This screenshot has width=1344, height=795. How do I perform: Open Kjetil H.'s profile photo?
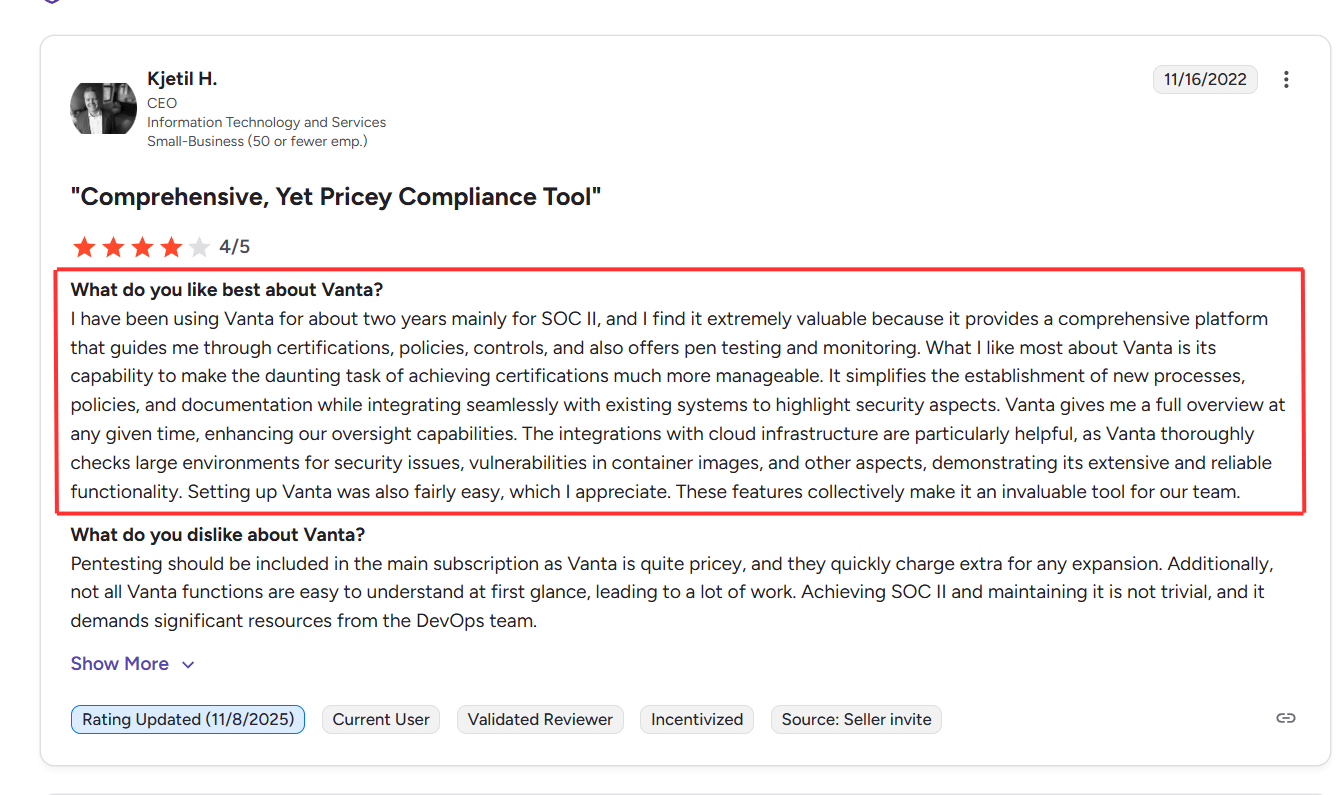pyautogui.click(x=103, y=108)
